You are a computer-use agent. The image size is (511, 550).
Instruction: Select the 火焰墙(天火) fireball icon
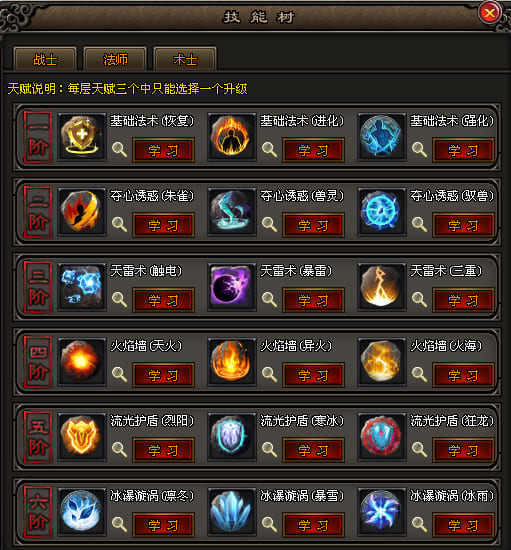(82, 362)
